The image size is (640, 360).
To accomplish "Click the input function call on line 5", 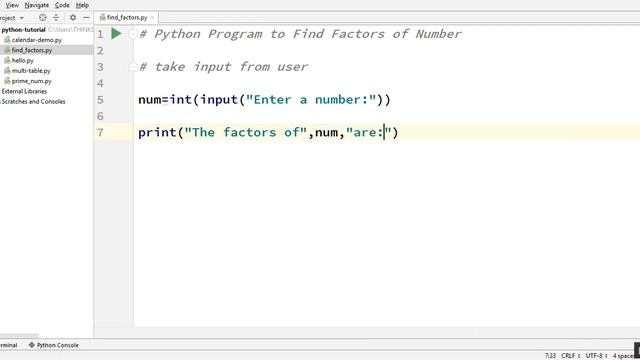I will click(219, 100).
